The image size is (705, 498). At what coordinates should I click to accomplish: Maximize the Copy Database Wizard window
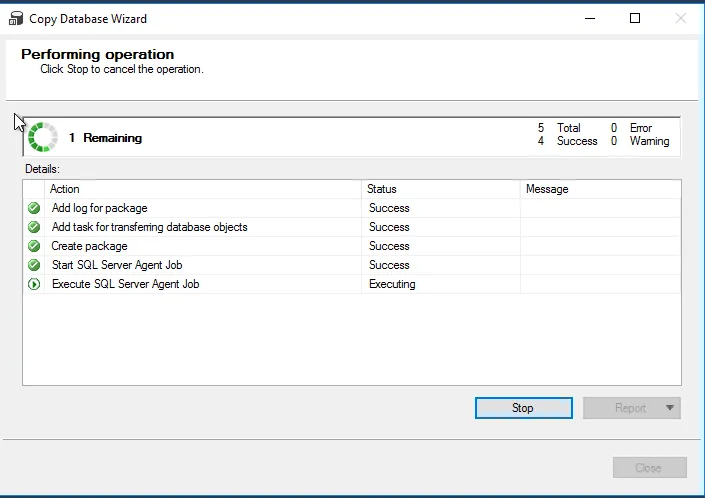click(x=634, y=18)
